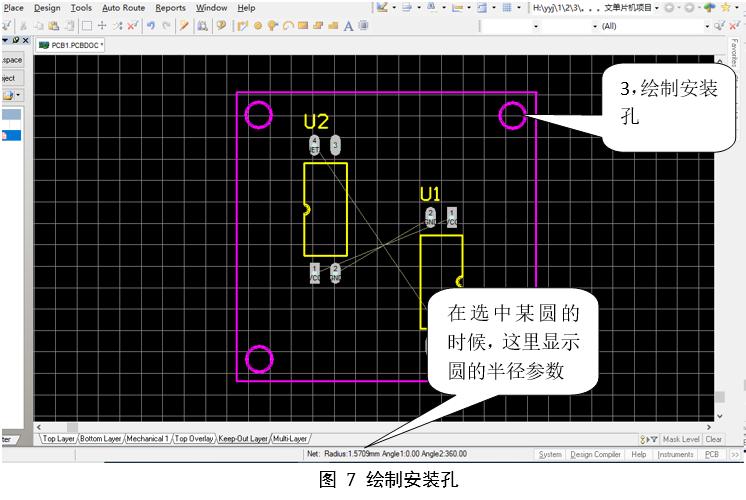Viewport: 746px width, 500px height.
Task: Choose the Select Inside Area tool
Action: point(87,26)
